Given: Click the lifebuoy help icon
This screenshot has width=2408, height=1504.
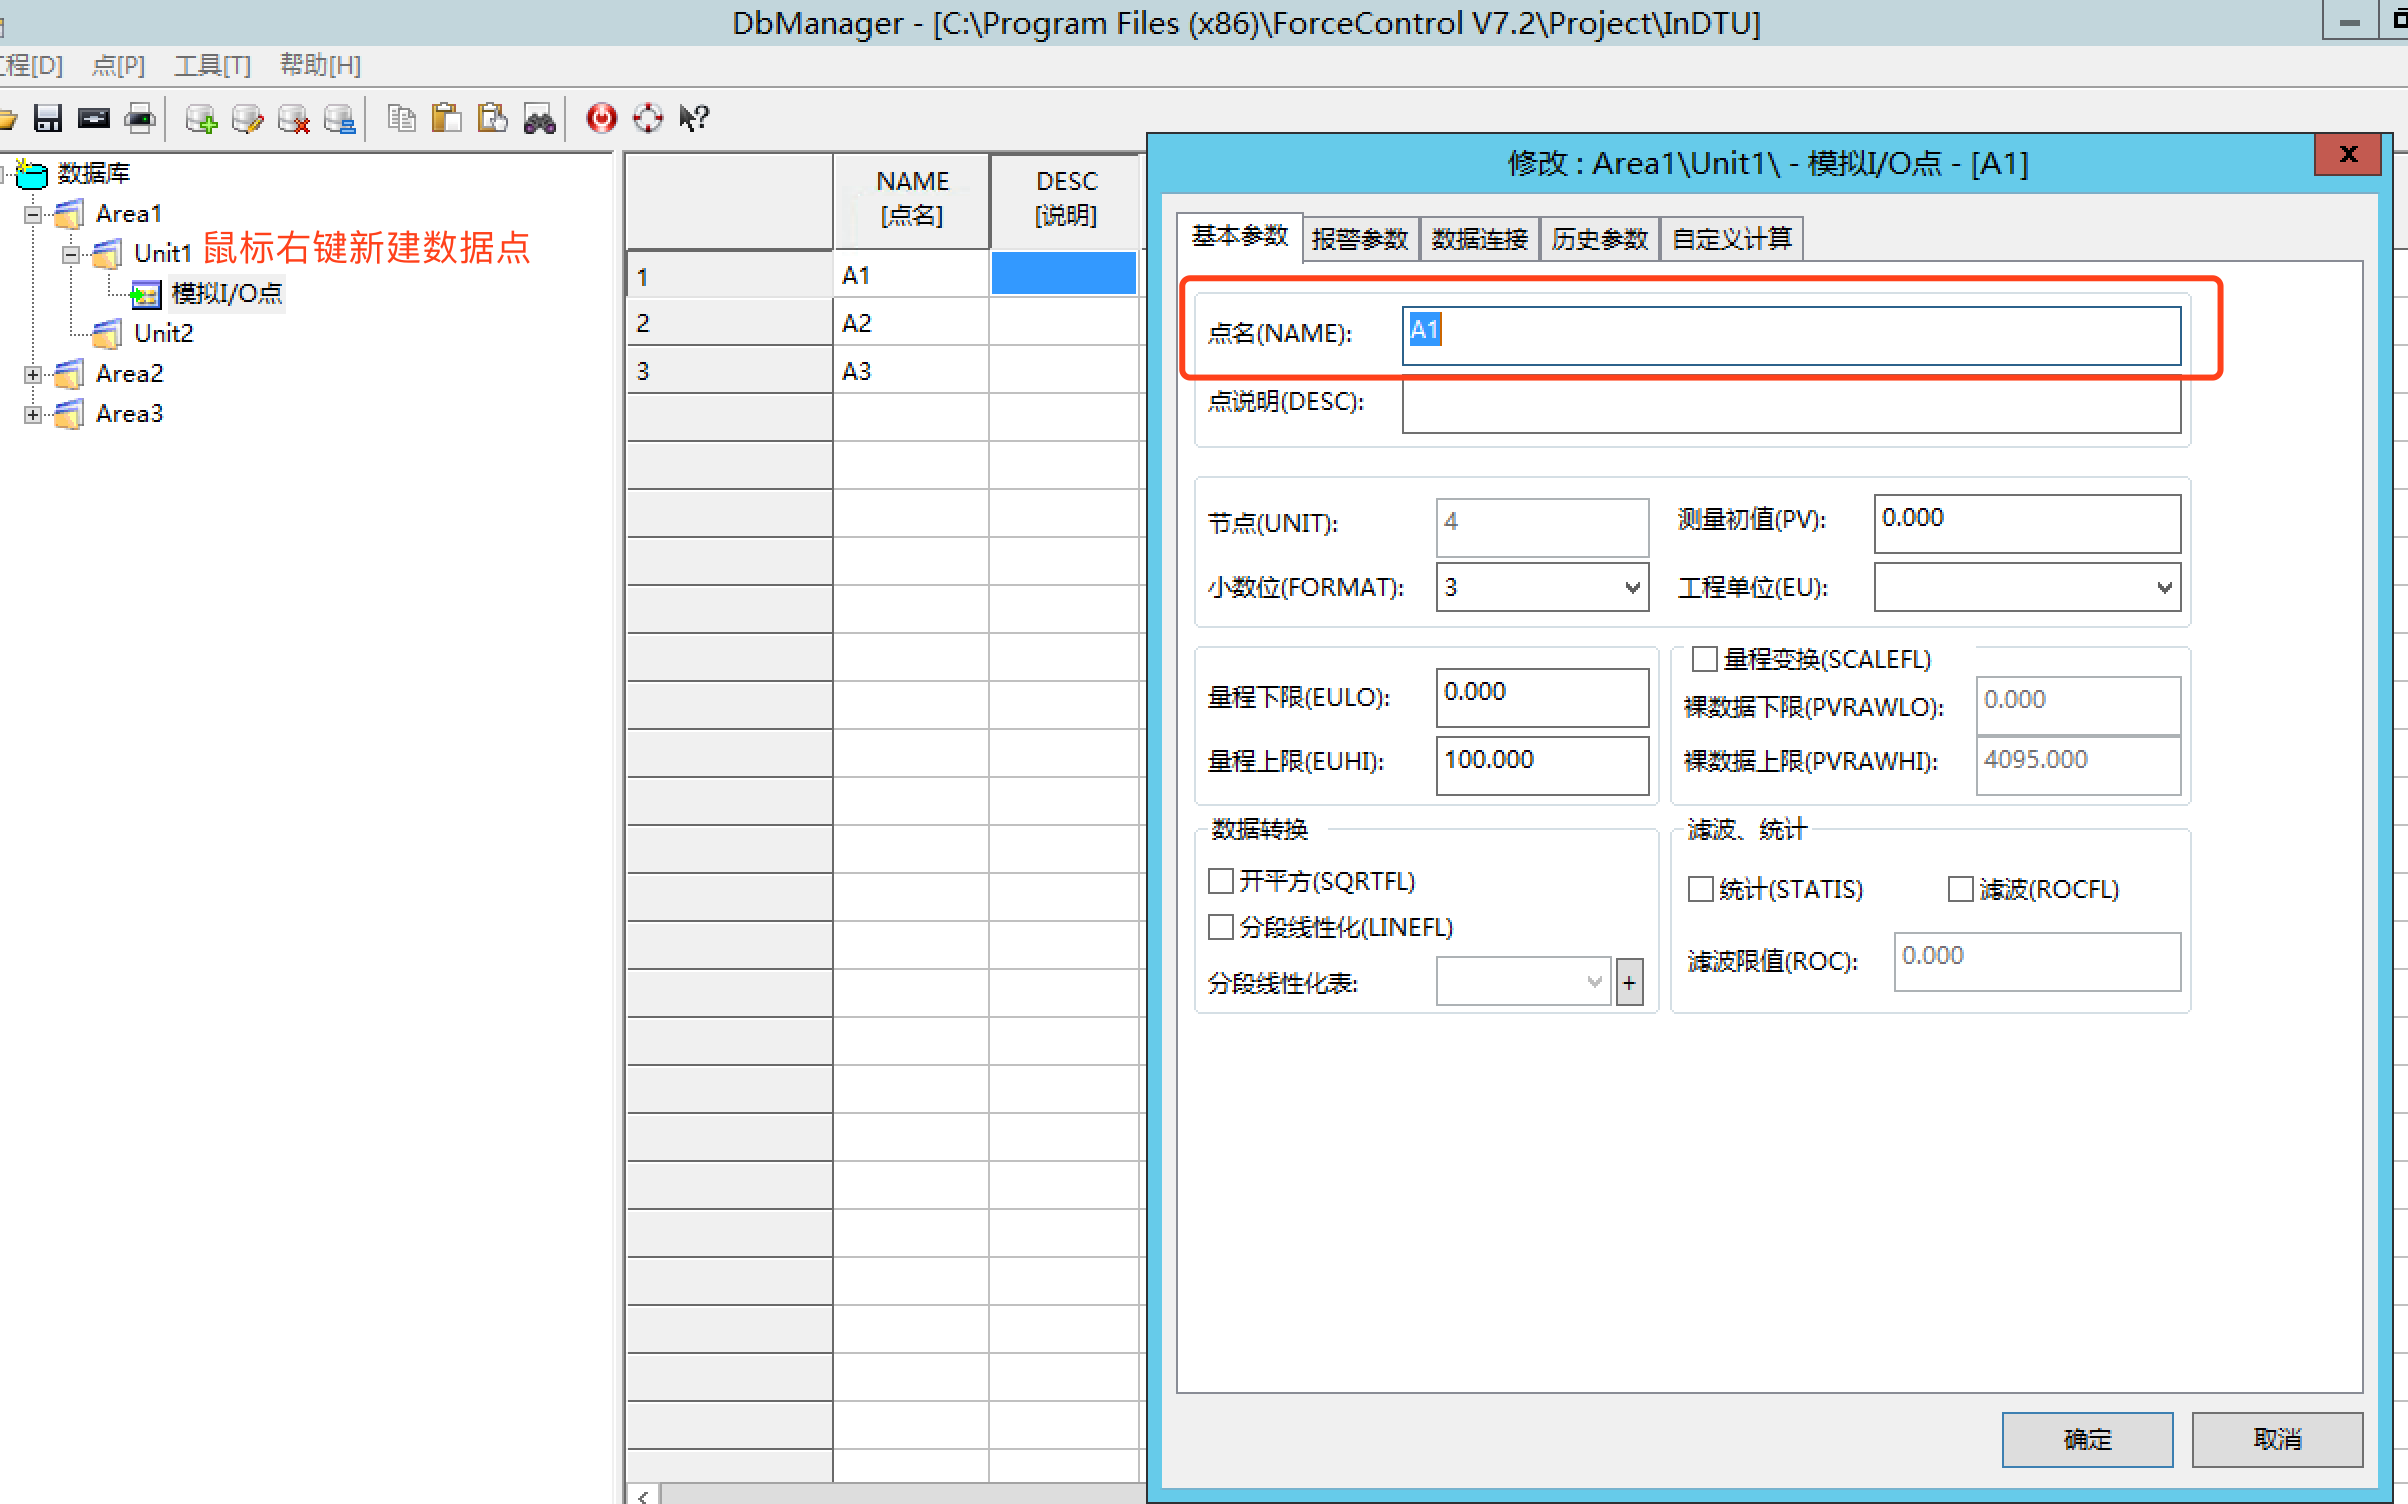Looking at the screenshot, I should point(648,118).
